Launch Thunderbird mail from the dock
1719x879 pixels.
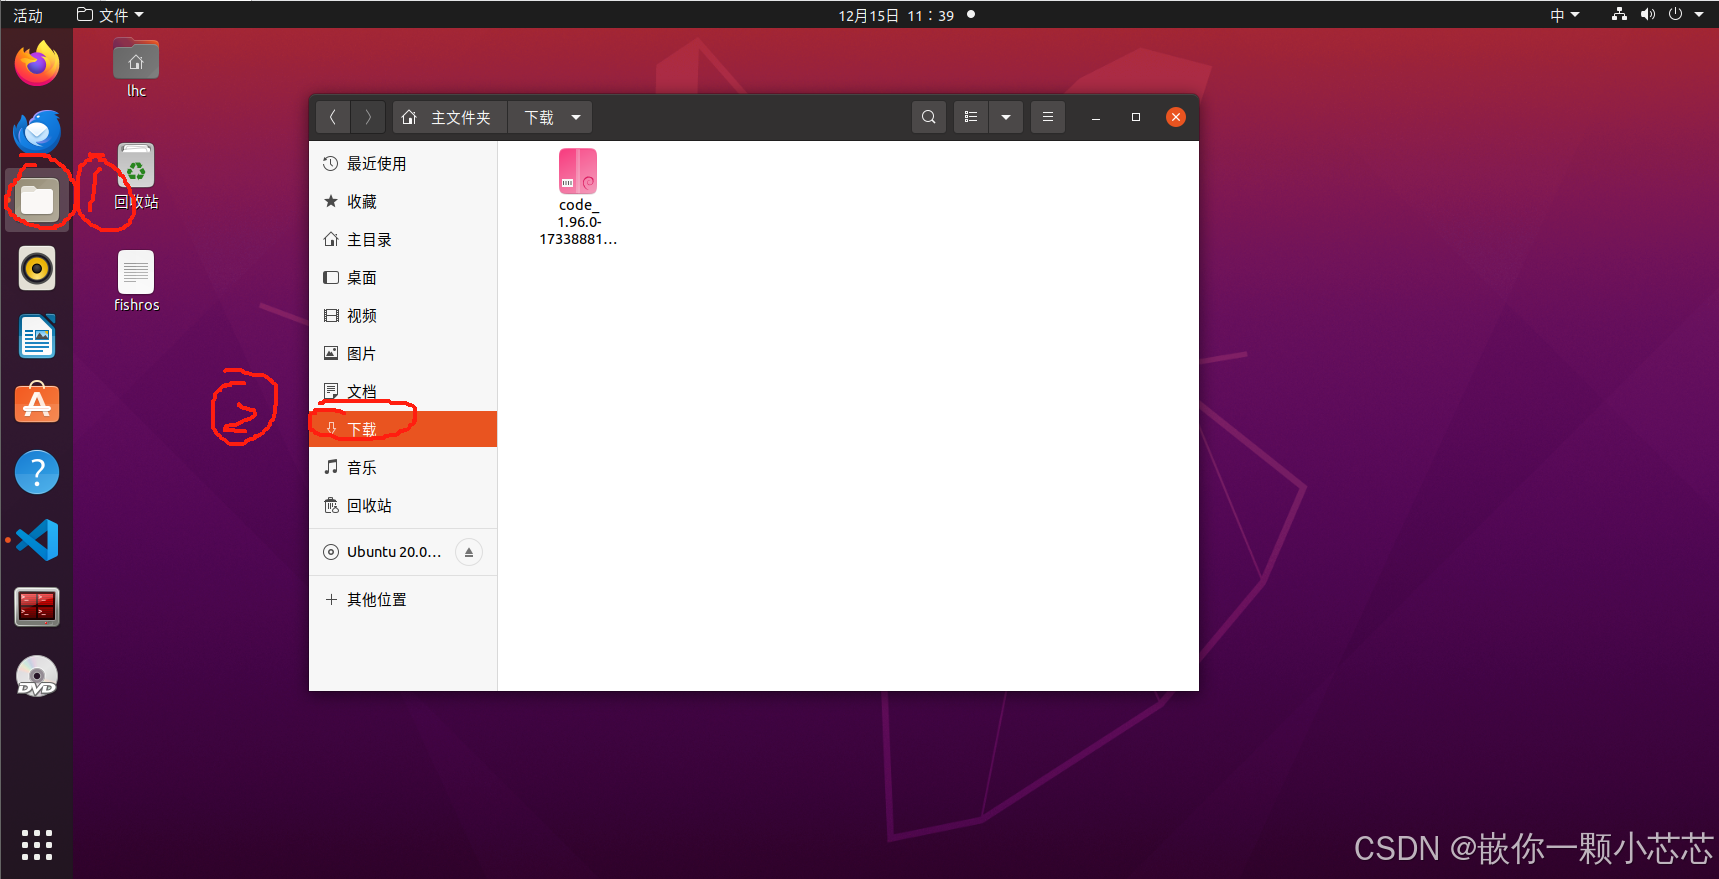click(37, 132)
